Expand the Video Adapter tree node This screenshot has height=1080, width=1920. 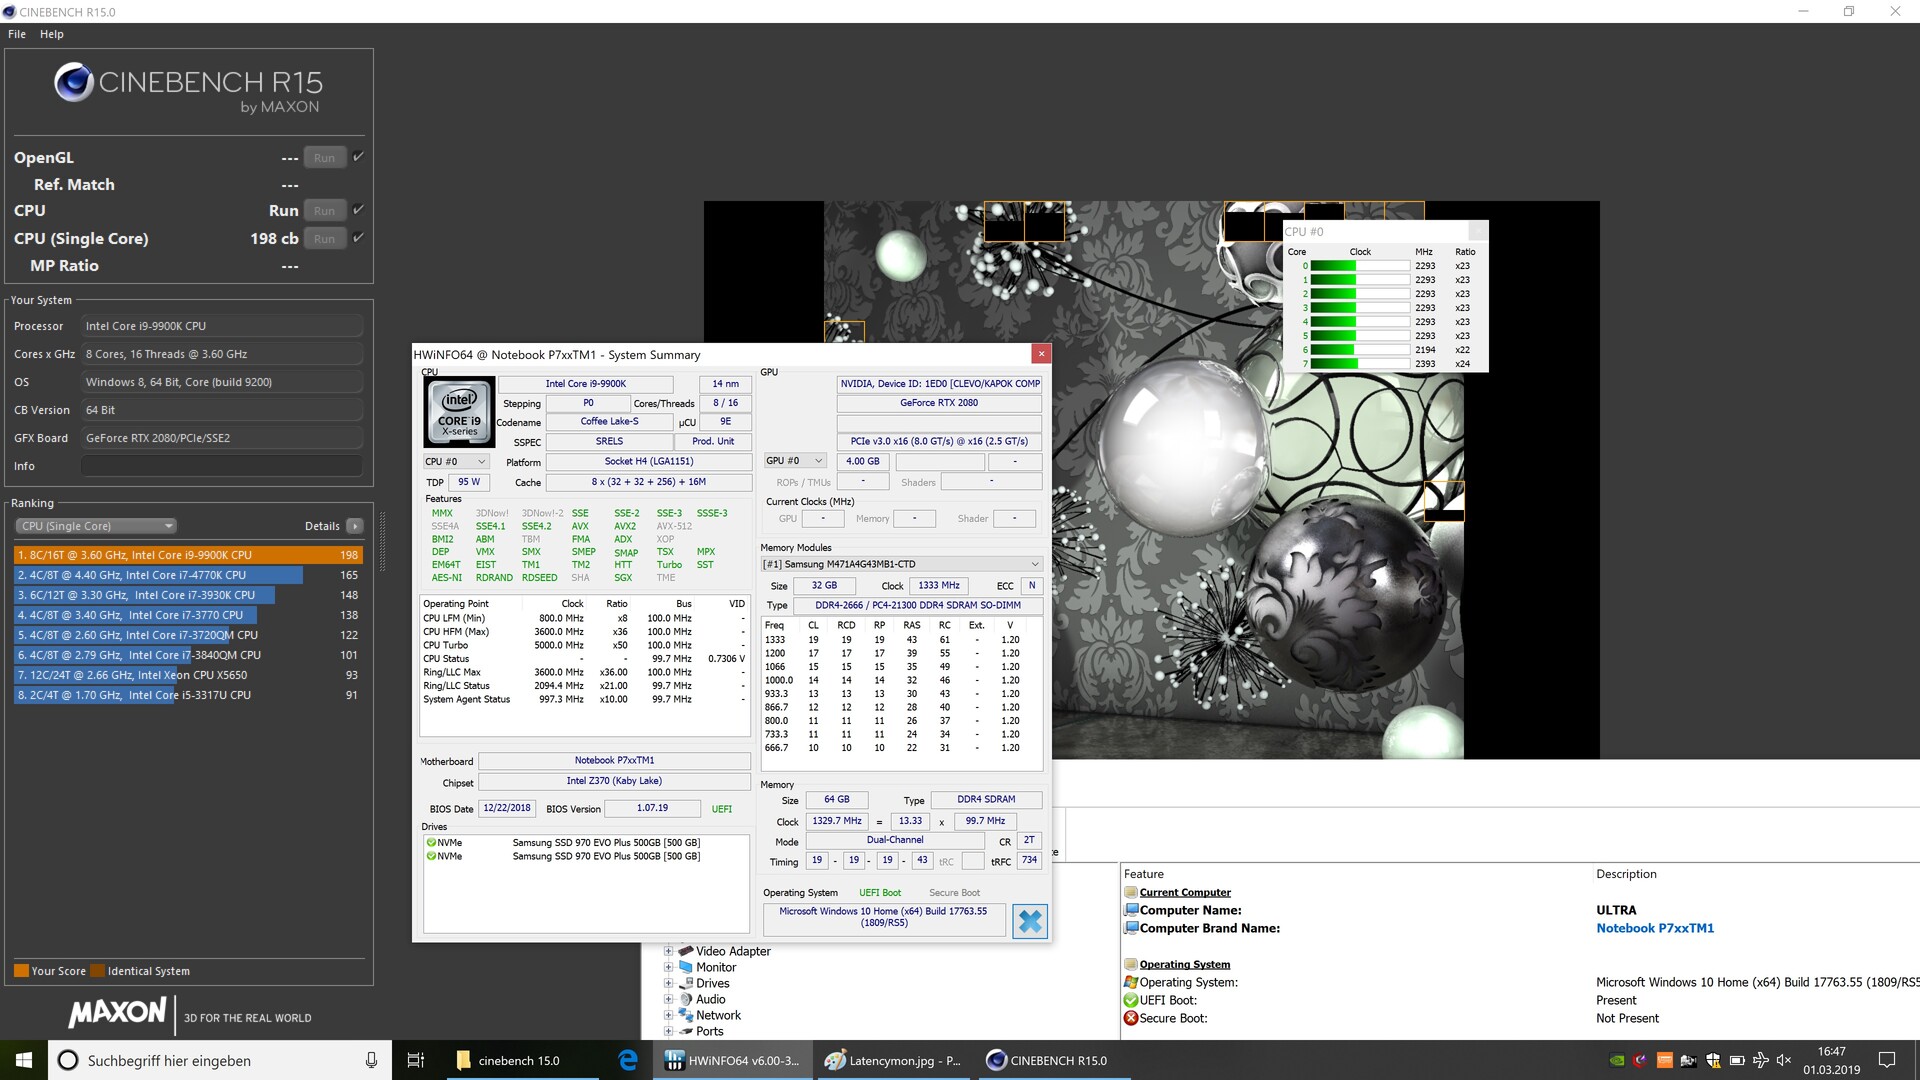click(x=668, y=951)
